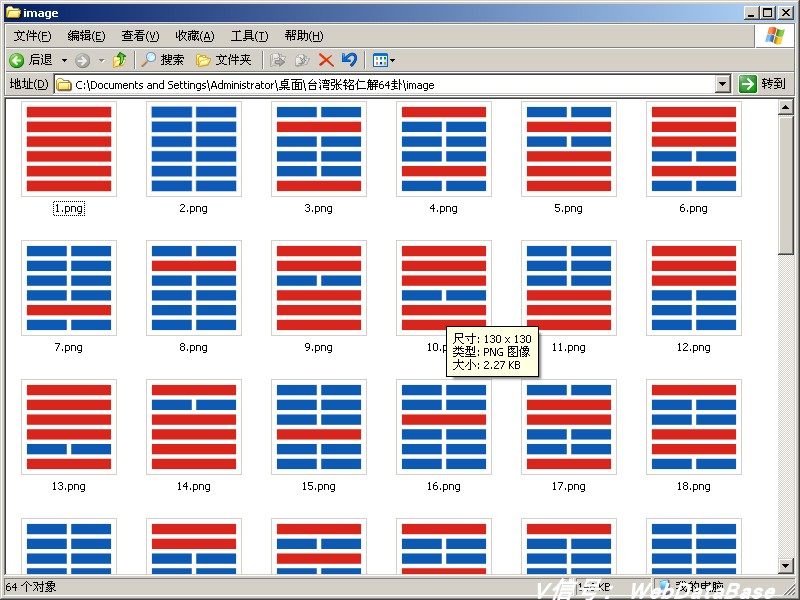Select the 9.png hexagram thumbnail
The image size is (800, 600).
pyautogui.click(x=319, y=288)
